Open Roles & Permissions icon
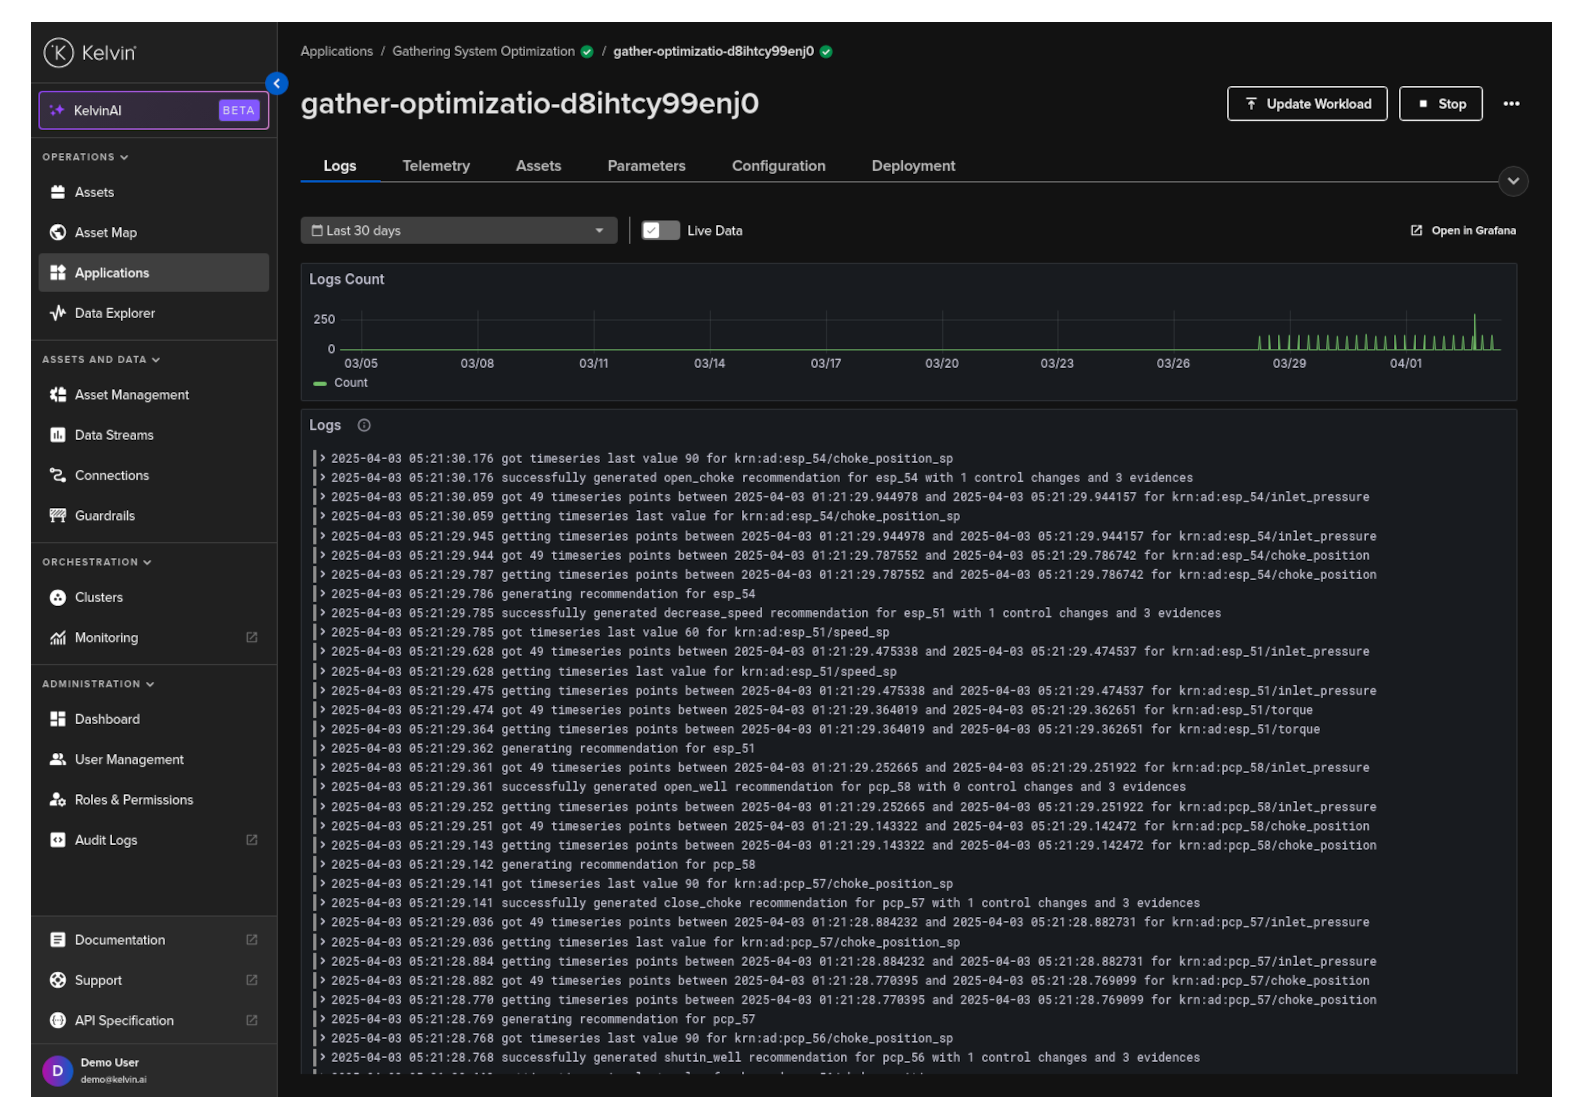Image resolution: width=1584 pixels, height=1120 pixels. click(58, 800)
